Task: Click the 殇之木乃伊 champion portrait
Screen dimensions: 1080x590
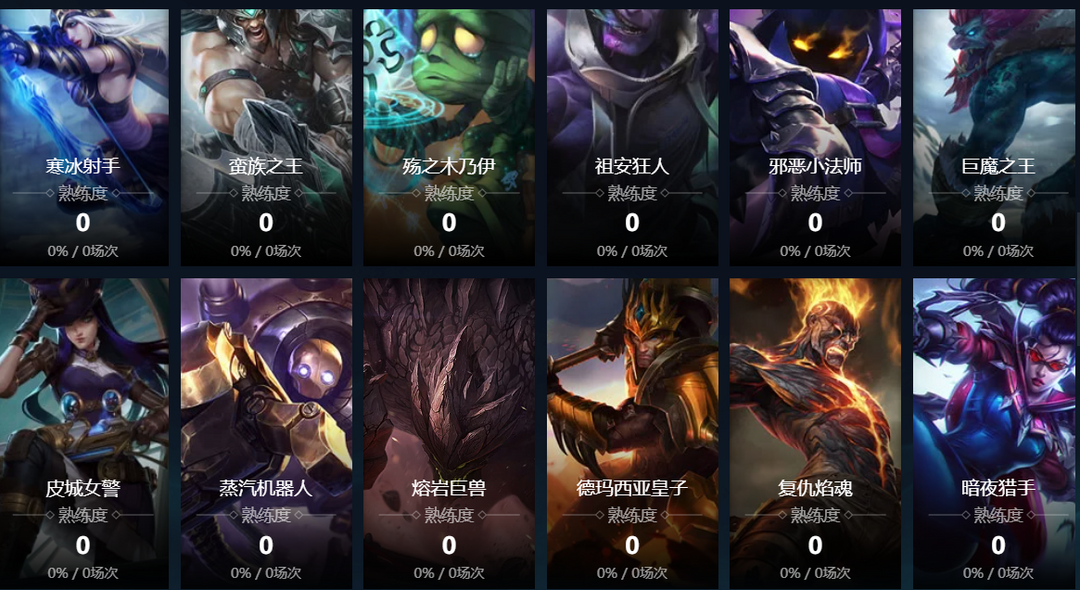Action: [449, 137]
